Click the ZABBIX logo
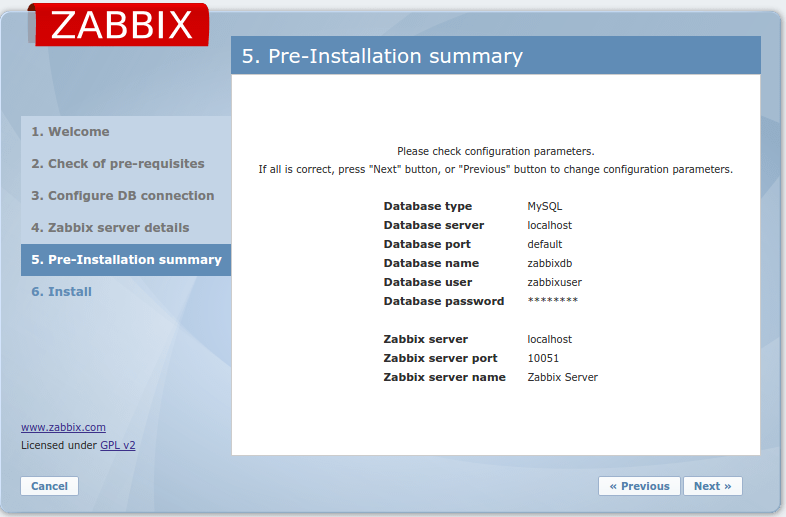 pos(118,24)
